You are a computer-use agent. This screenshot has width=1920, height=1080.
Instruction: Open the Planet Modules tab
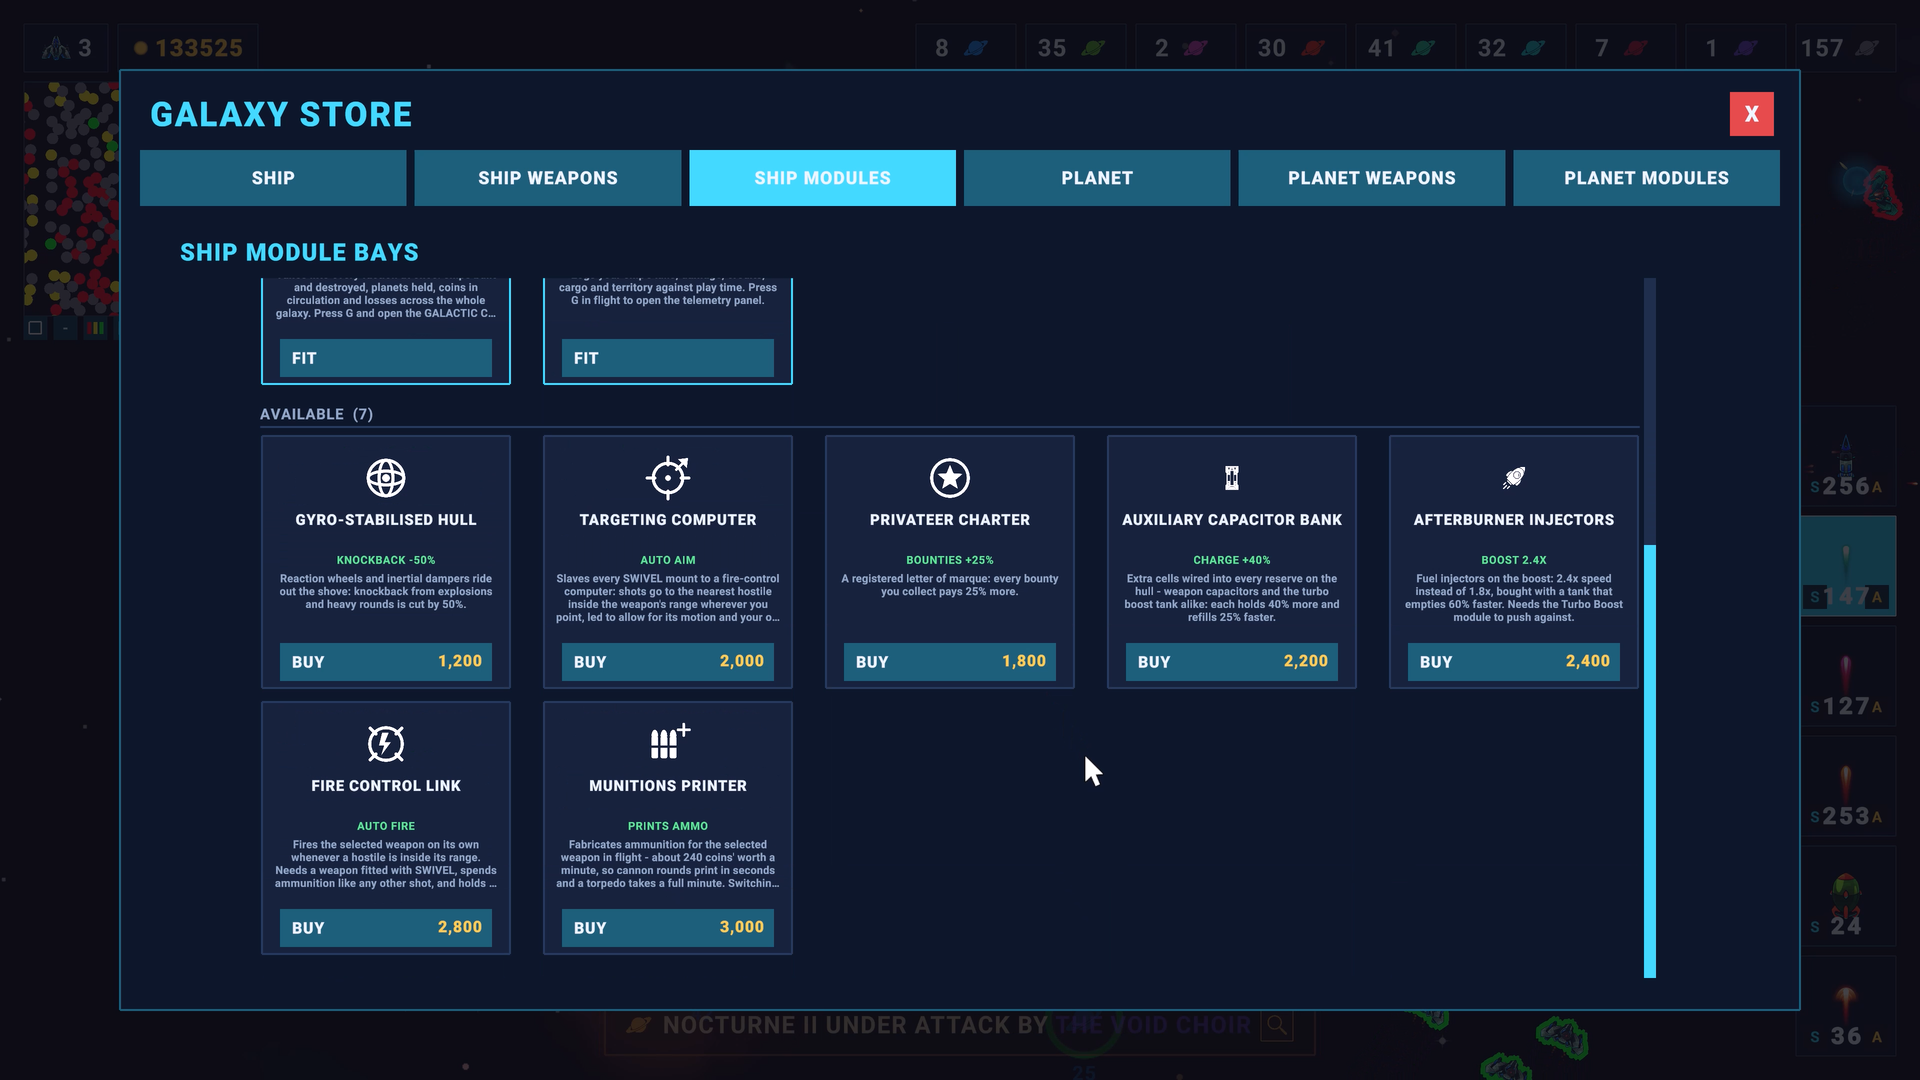tap(1646, 178)
